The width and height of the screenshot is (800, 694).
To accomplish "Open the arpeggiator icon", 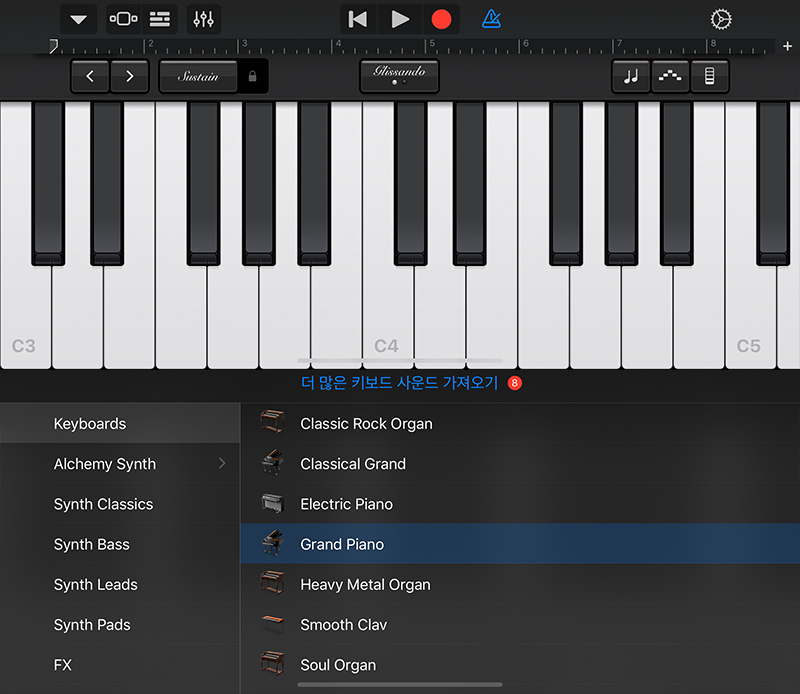I will pyautogui.click(x=670, y=76).
